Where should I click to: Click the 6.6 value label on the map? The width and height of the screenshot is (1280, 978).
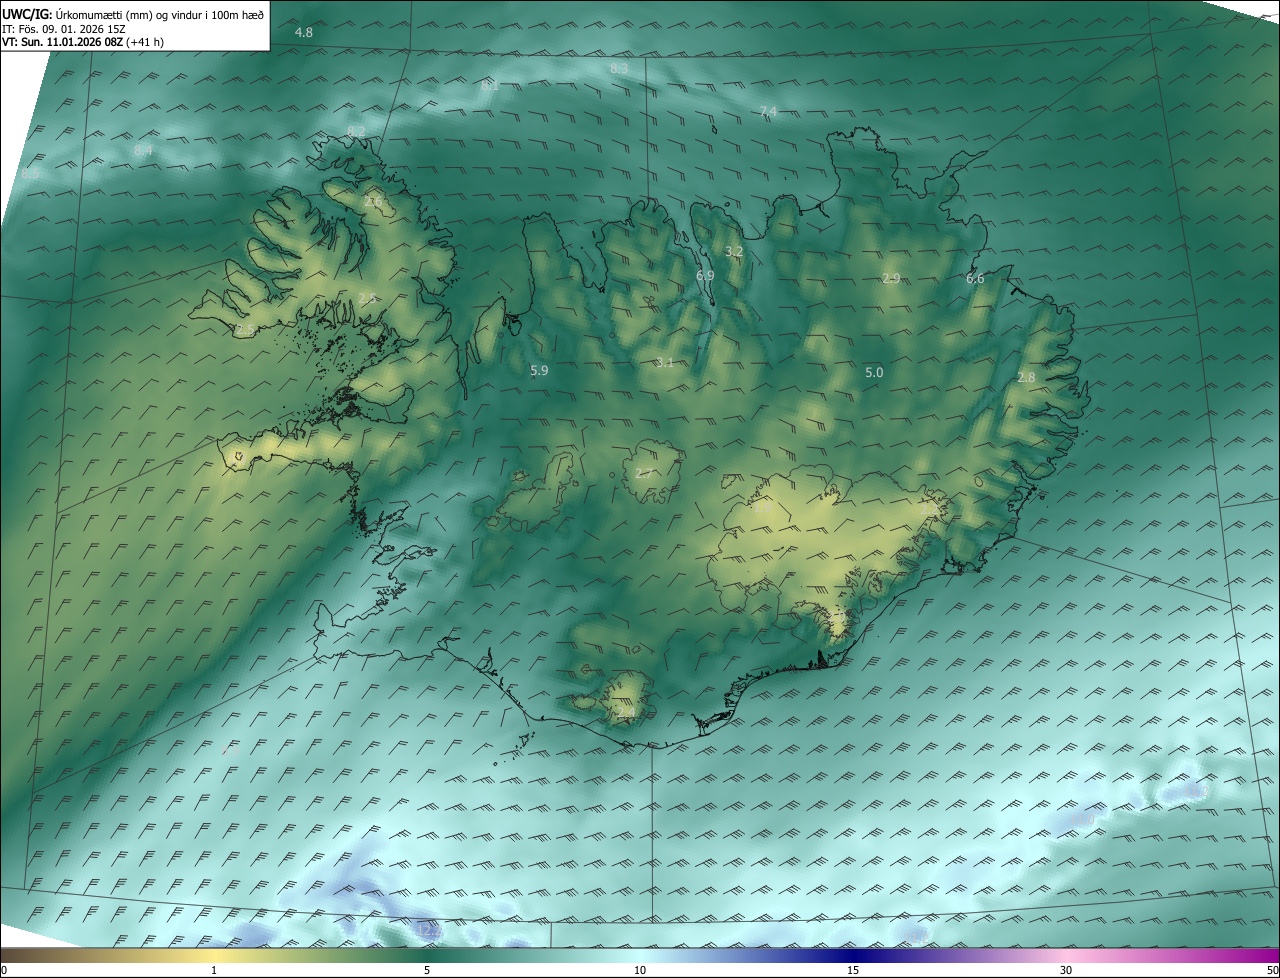click(x=975, y=279)
